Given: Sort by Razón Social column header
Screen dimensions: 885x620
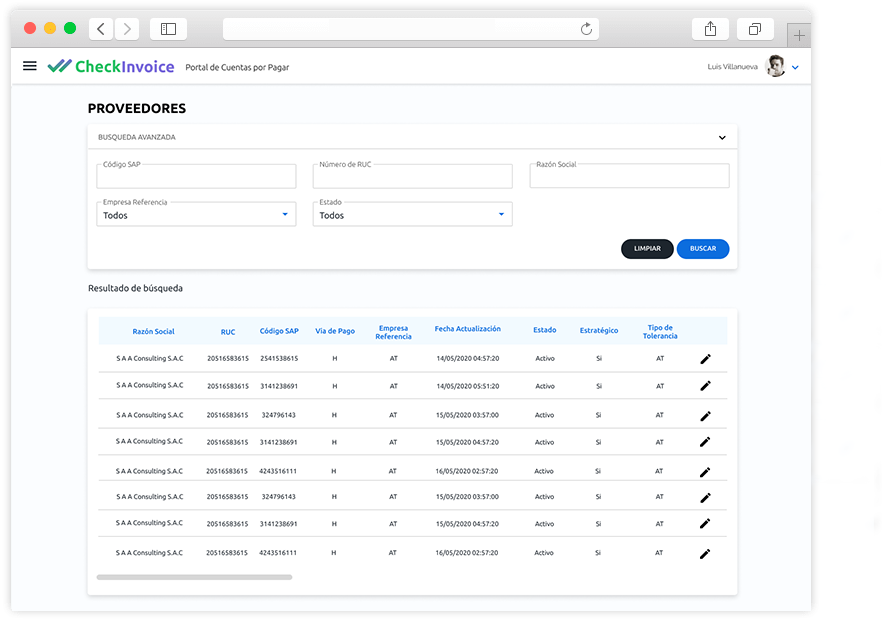Looking at the screenshot, I should tap(153, 332).
